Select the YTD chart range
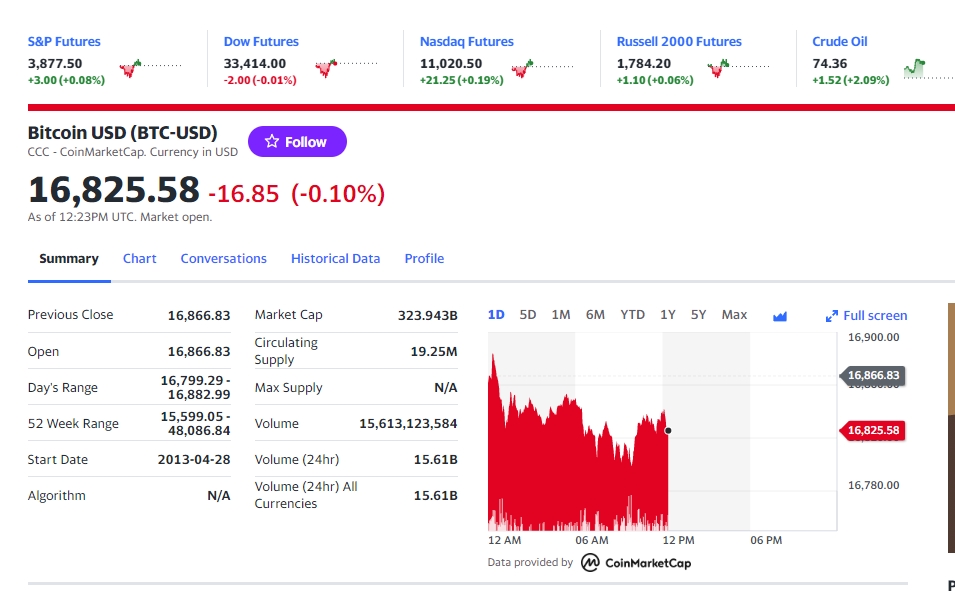The width and height of the screenshot is (955, 605). (632, 315)
